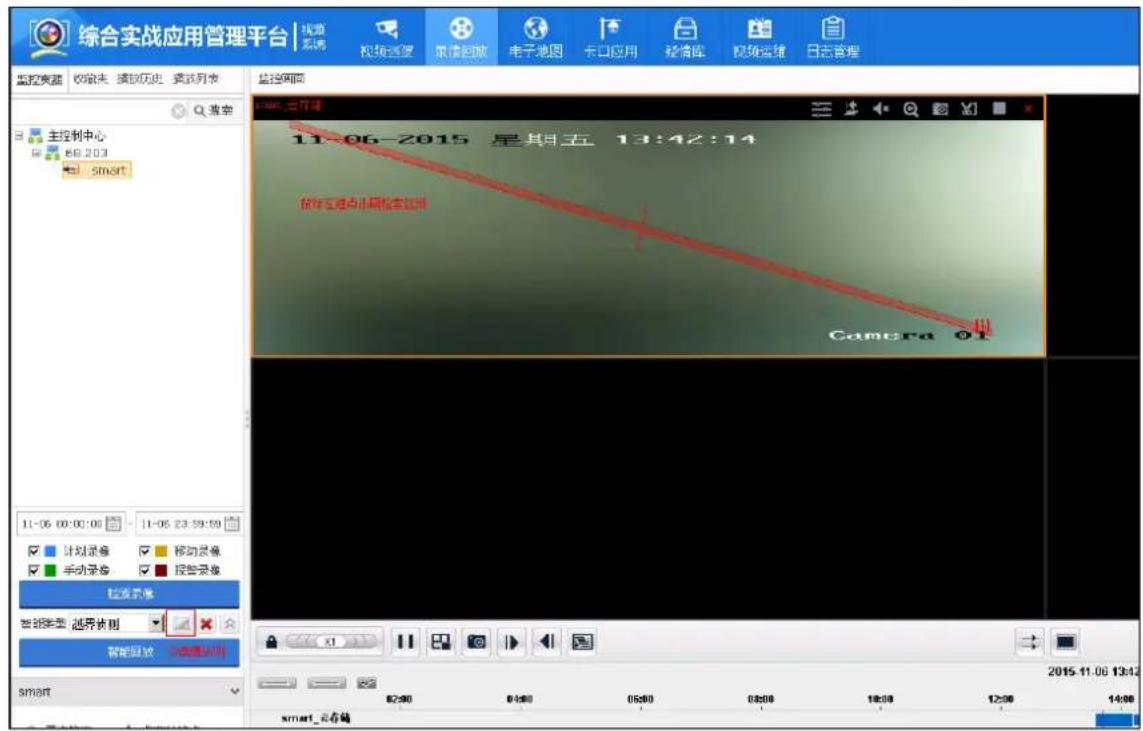Collapse the 主控制中心 tree node
1143x731 pixels.
pos(20,135)
